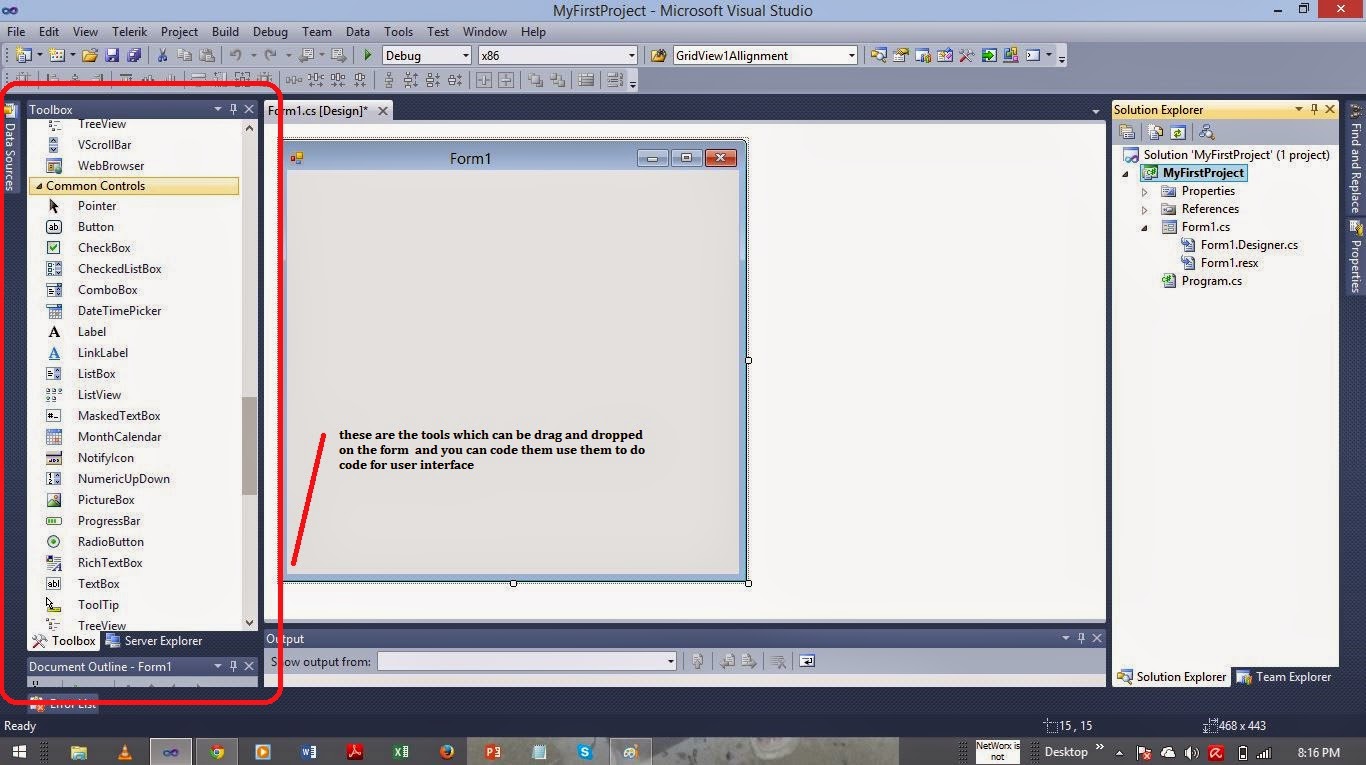Open the Debug menu
This screenshot has height=765, width=1366.
270,32
